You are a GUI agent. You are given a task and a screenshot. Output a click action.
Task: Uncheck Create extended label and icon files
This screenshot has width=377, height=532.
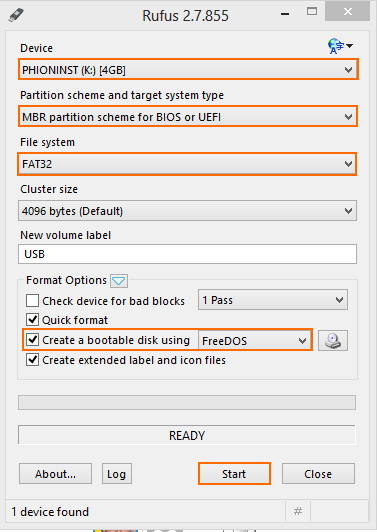click(x=32, y=360)
